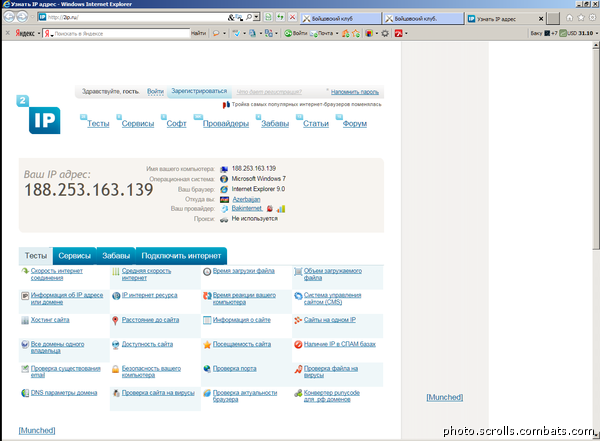Click the multicolor square Yandex toolbar icon
The width and height of the screenshot is (600, 441).
(x=369, y=33)
